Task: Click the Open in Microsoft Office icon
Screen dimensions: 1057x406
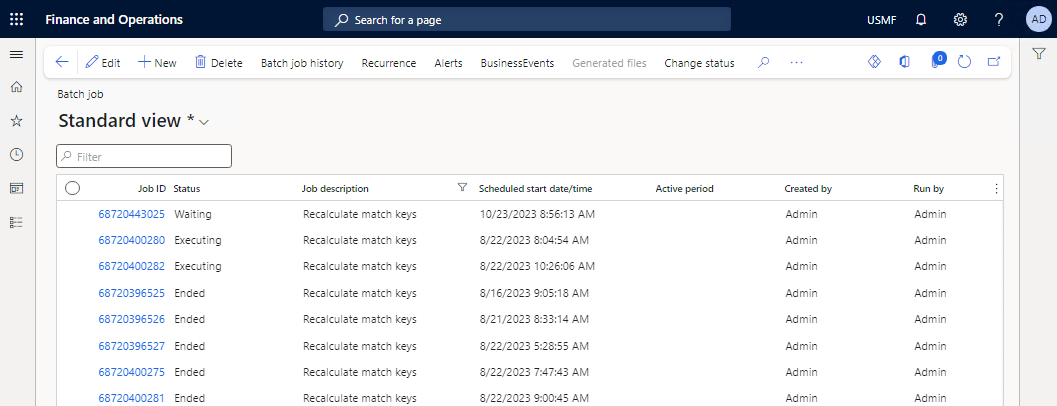Action: [905, 62]
